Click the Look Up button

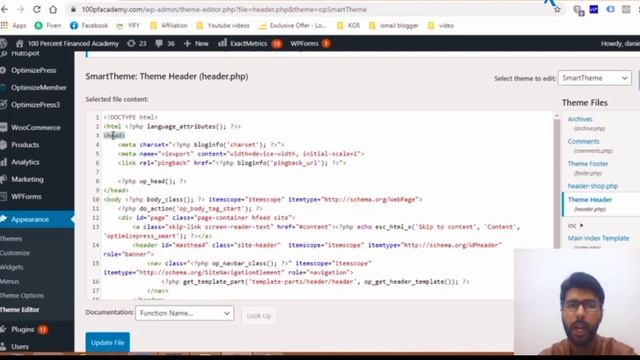point(258,316)
